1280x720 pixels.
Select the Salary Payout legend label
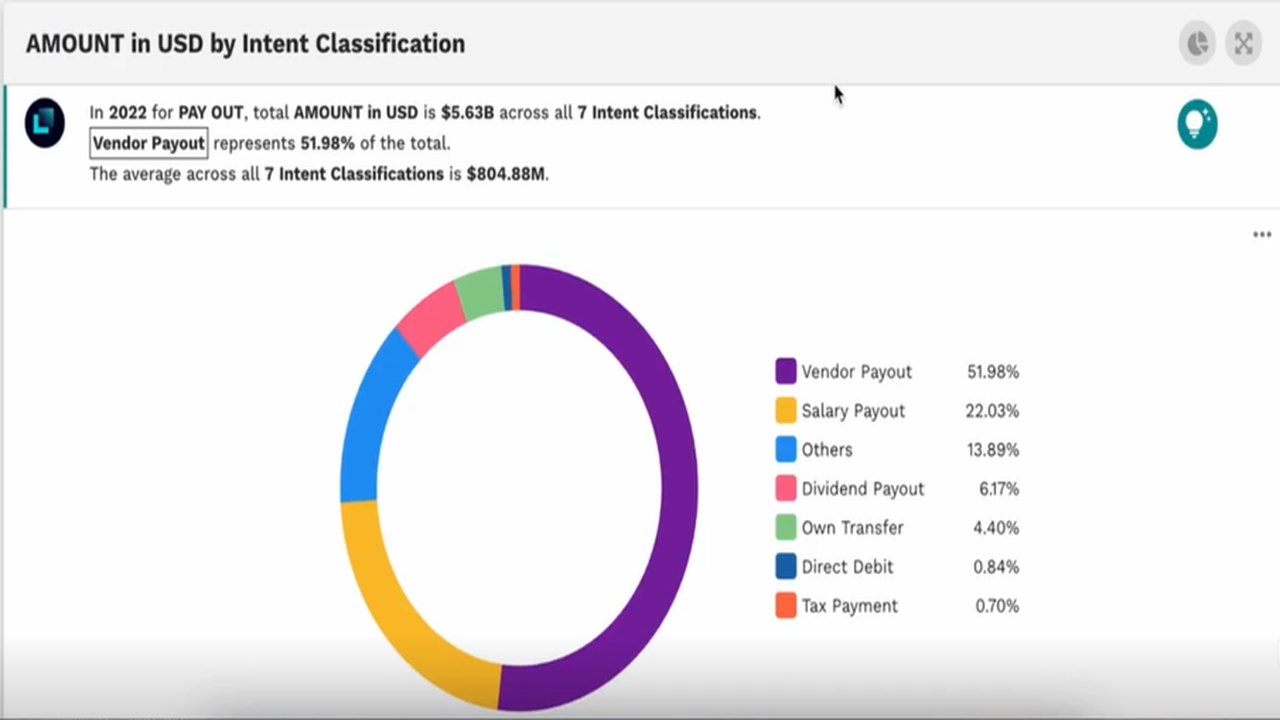(853, 411)
